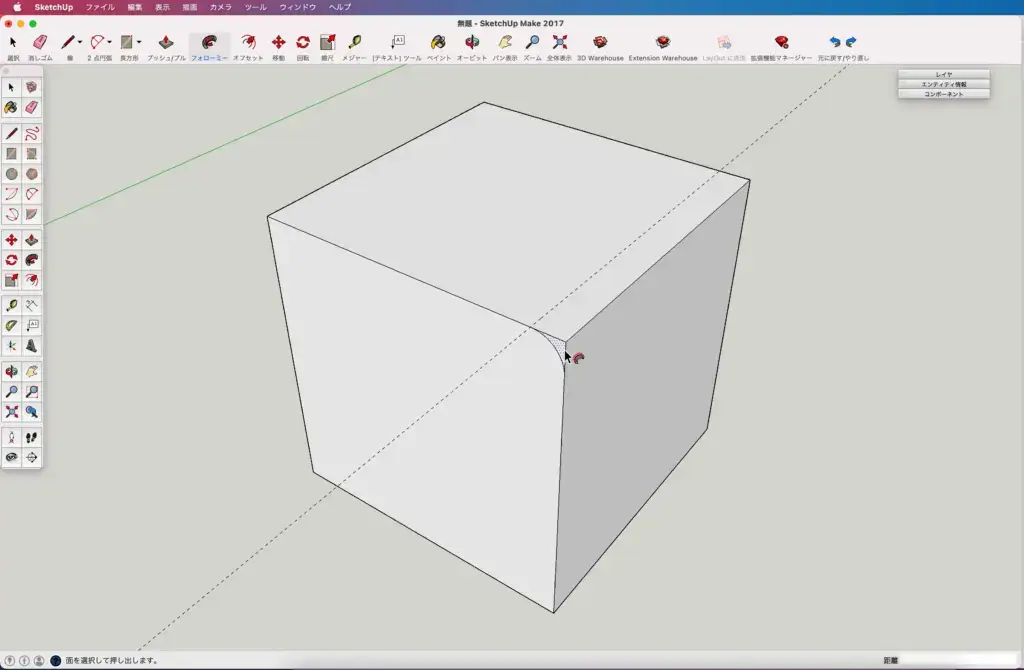Select the 選択 arrow tool in top toolbar
Viewport: 1024px width, 670px height.
(x=12, y=42)
